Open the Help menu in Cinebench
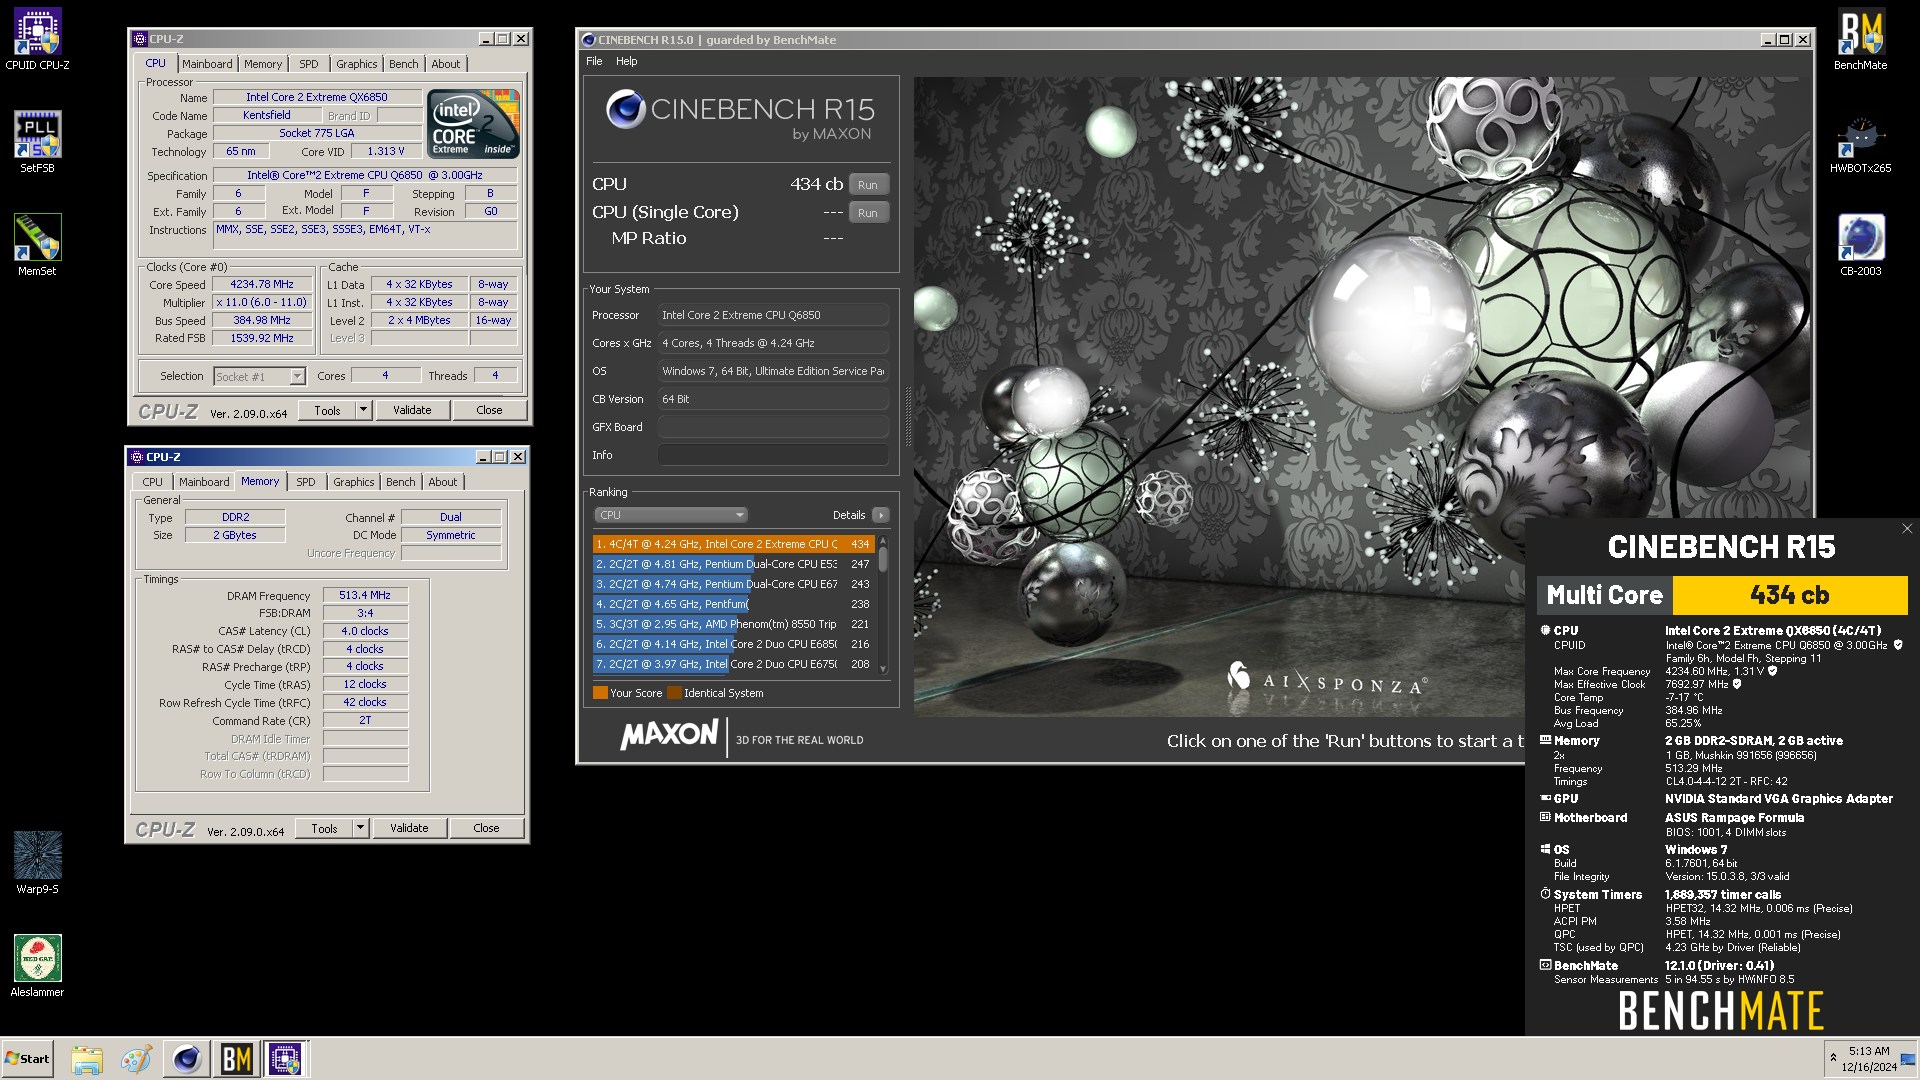 (x=626, y=61)
